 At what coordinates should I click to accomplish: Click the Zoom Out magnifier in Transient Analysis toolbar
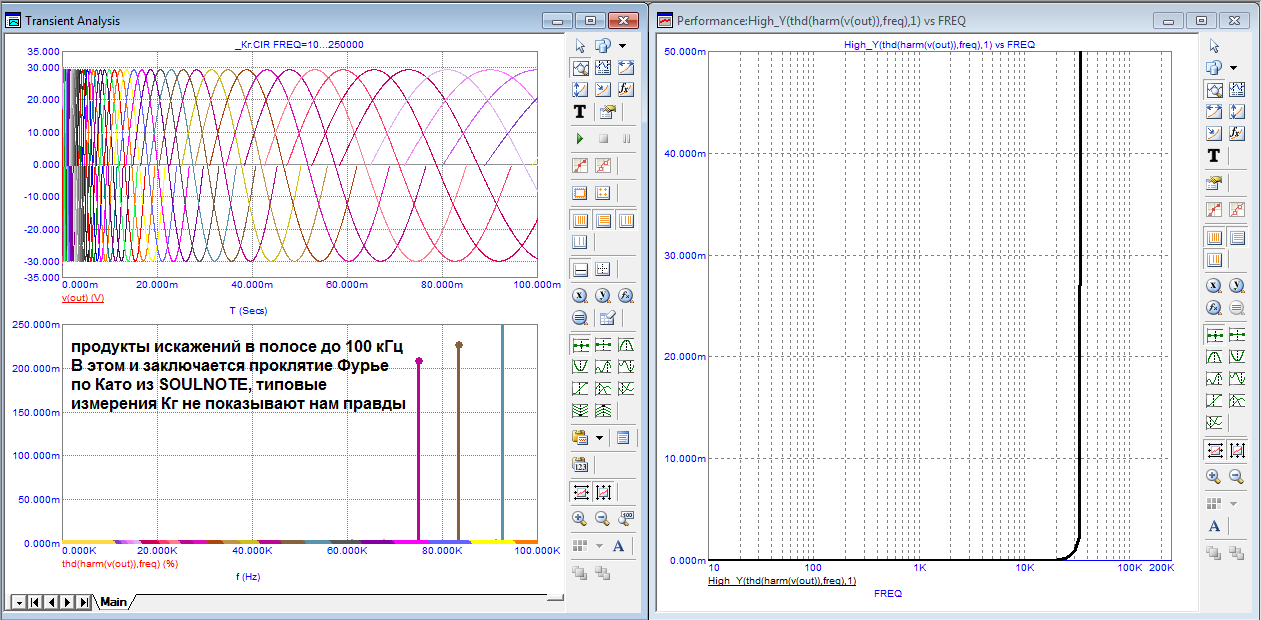click(x=603, y=518)
